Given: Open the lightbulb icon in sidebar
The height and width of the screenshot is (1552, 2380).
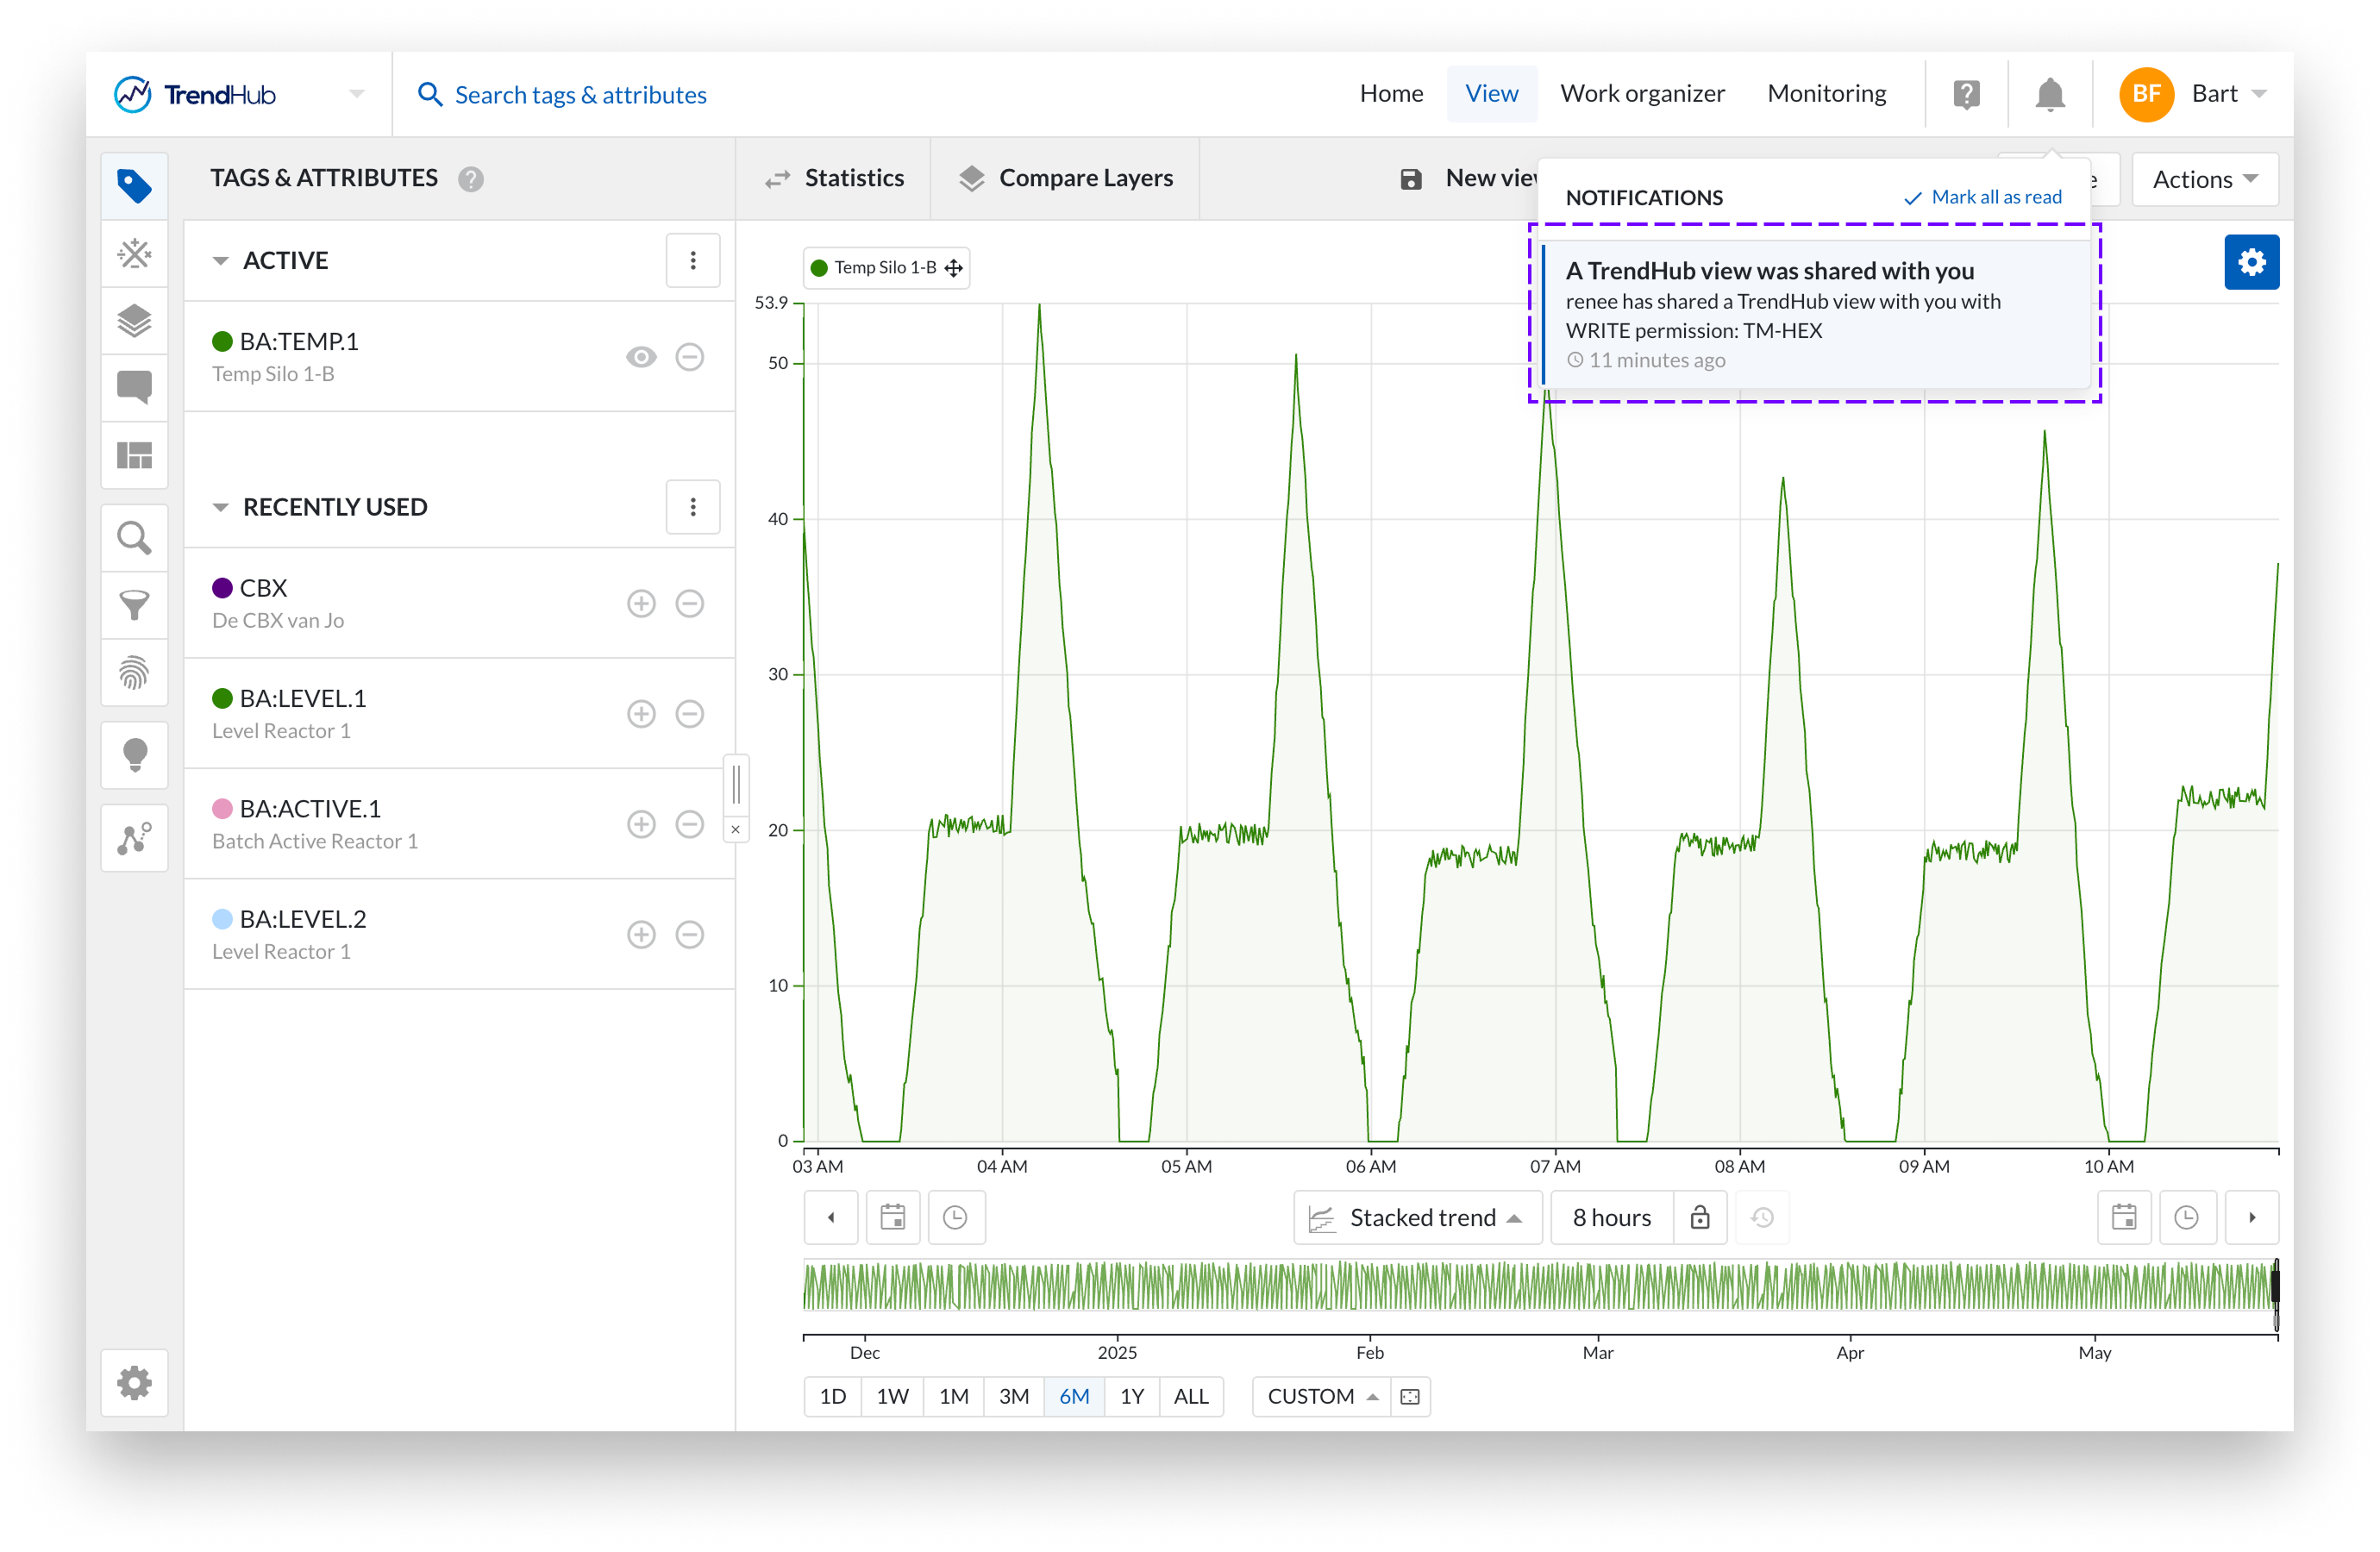Looking at the screenshot, I should 134,754.
